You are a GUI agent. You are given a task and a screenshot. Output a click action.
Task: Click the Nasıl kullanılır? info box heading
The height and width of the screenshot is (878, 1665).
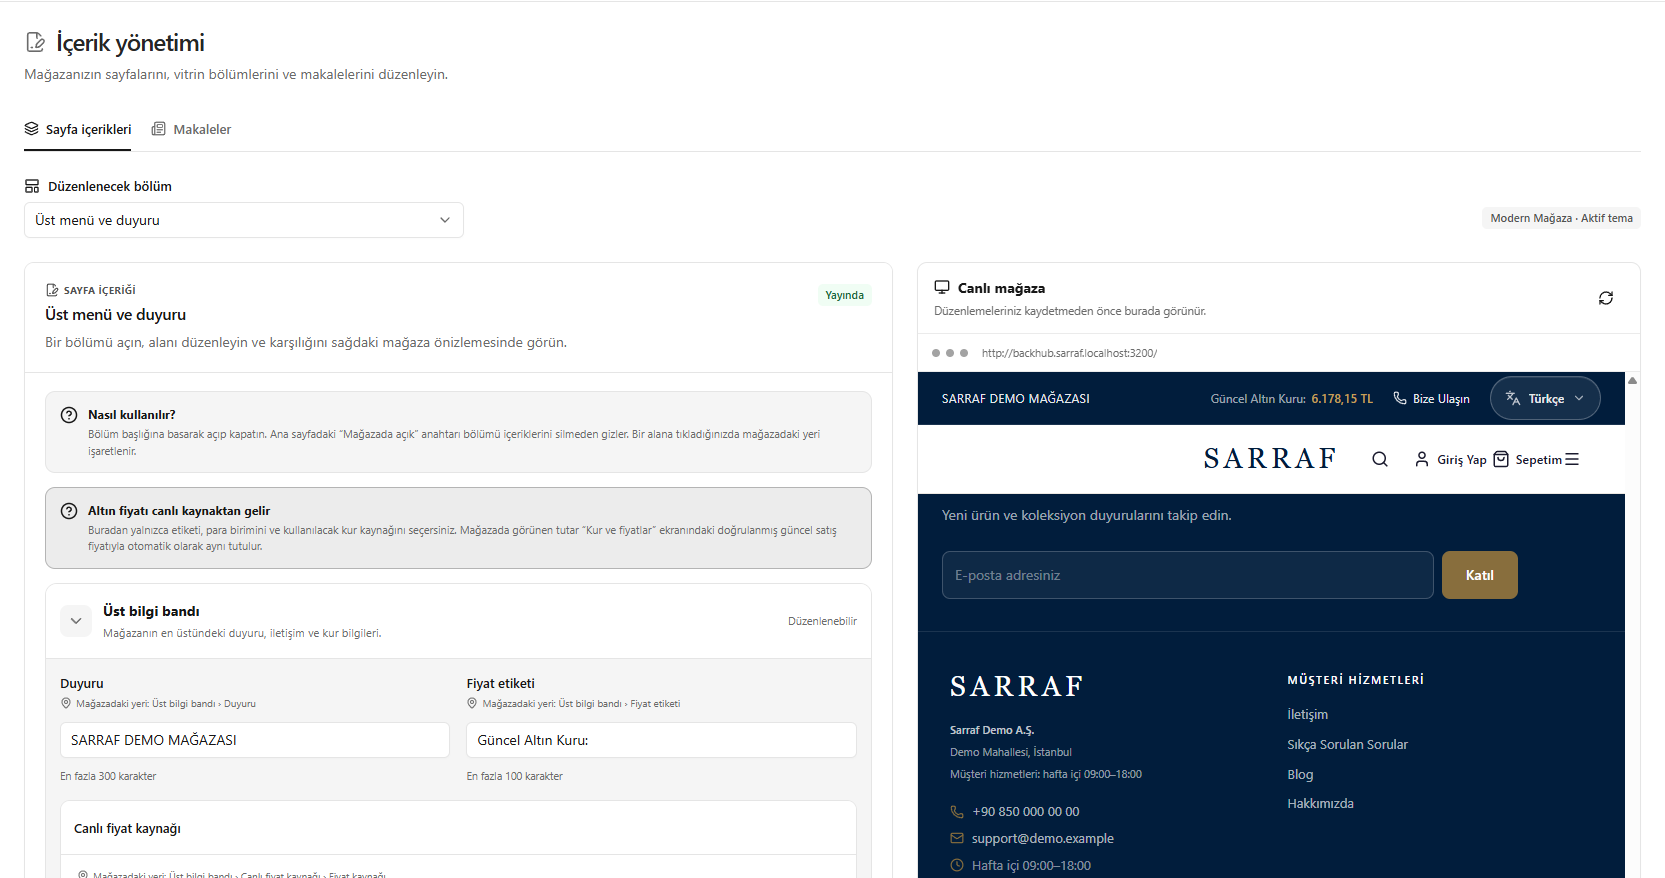(131, 415)
